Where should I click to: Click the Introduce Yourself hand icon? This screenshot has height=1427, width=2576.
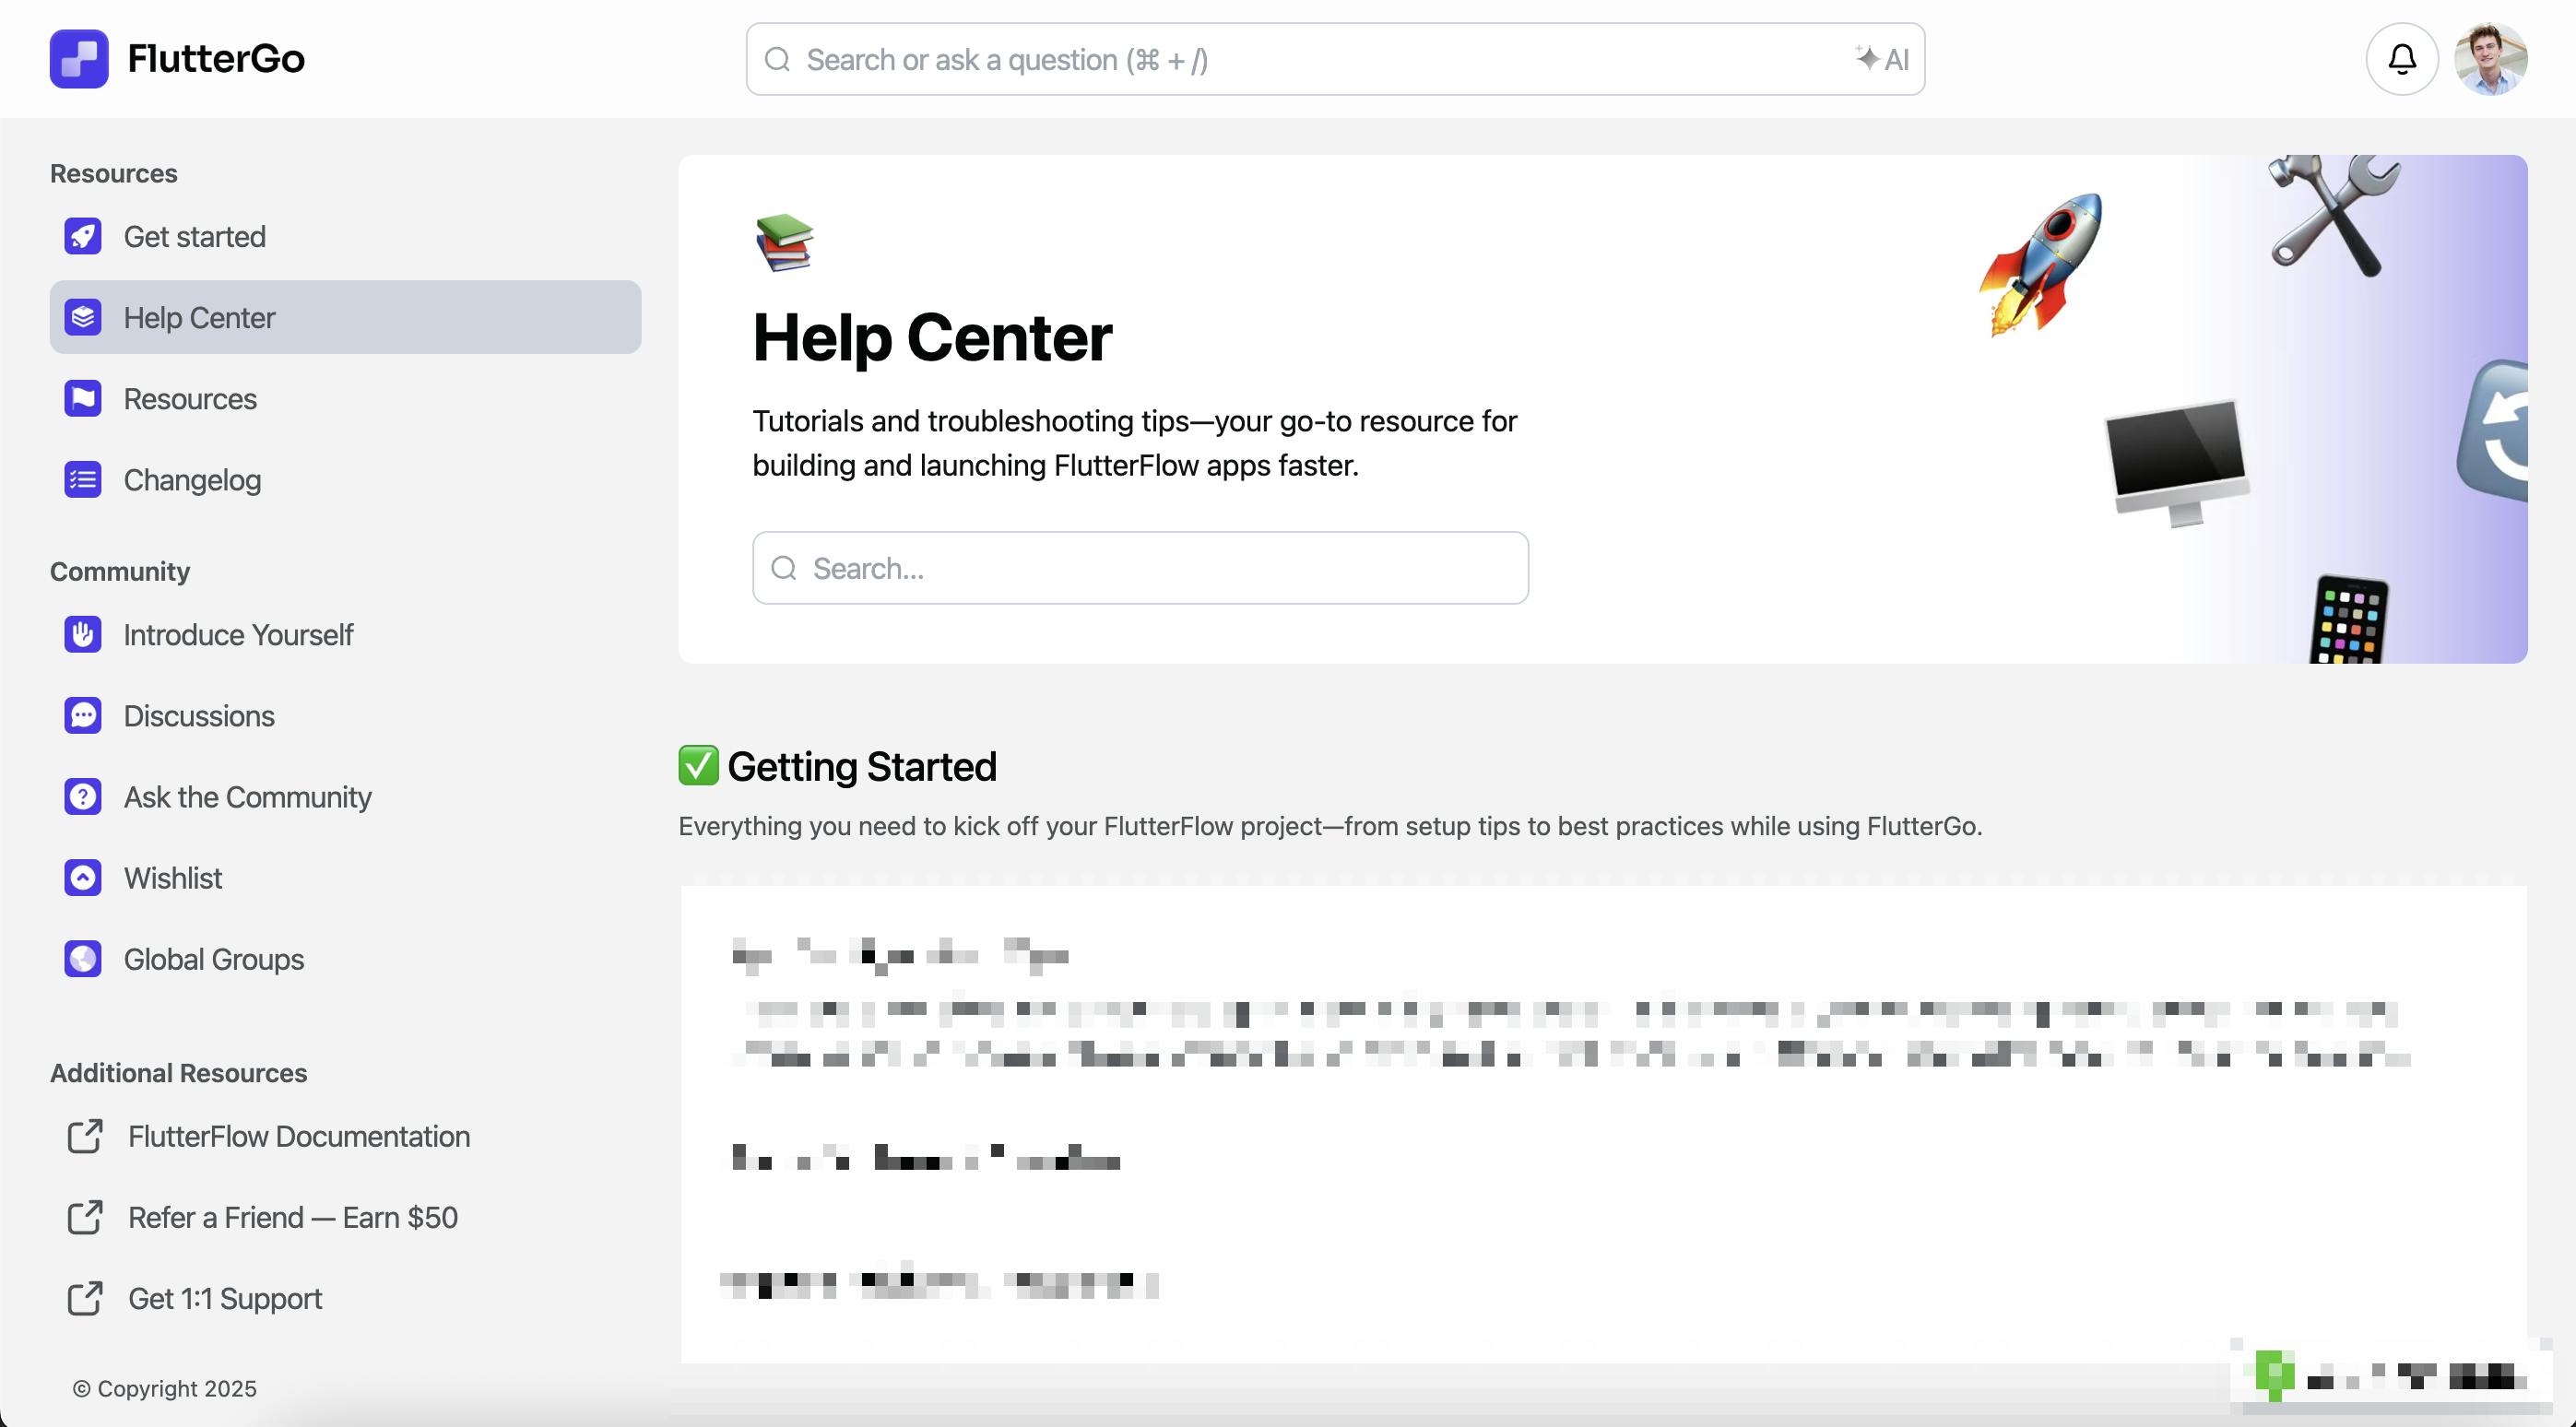83,635
